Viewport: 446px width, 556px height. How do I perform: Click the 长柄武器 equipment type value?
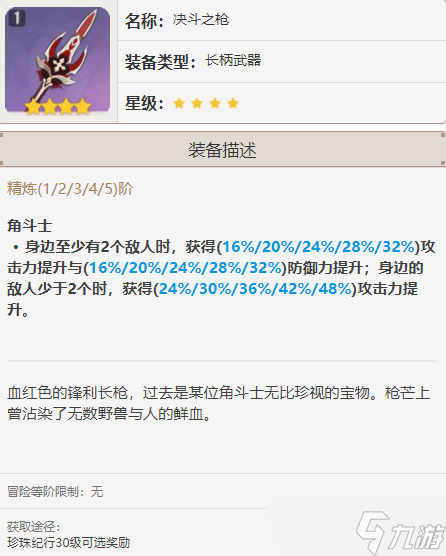[233, 61]
